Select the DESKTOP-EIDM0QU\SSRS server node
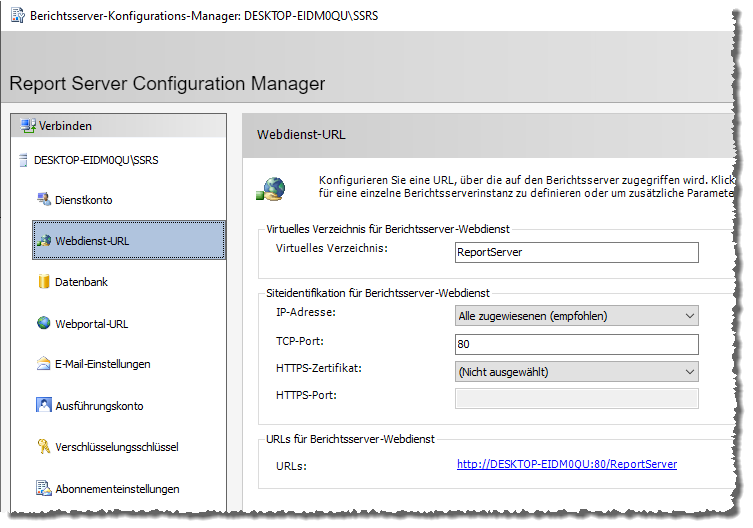Image resolution: width=753 pixels, height=528 pixels. [x=95, y=159]
